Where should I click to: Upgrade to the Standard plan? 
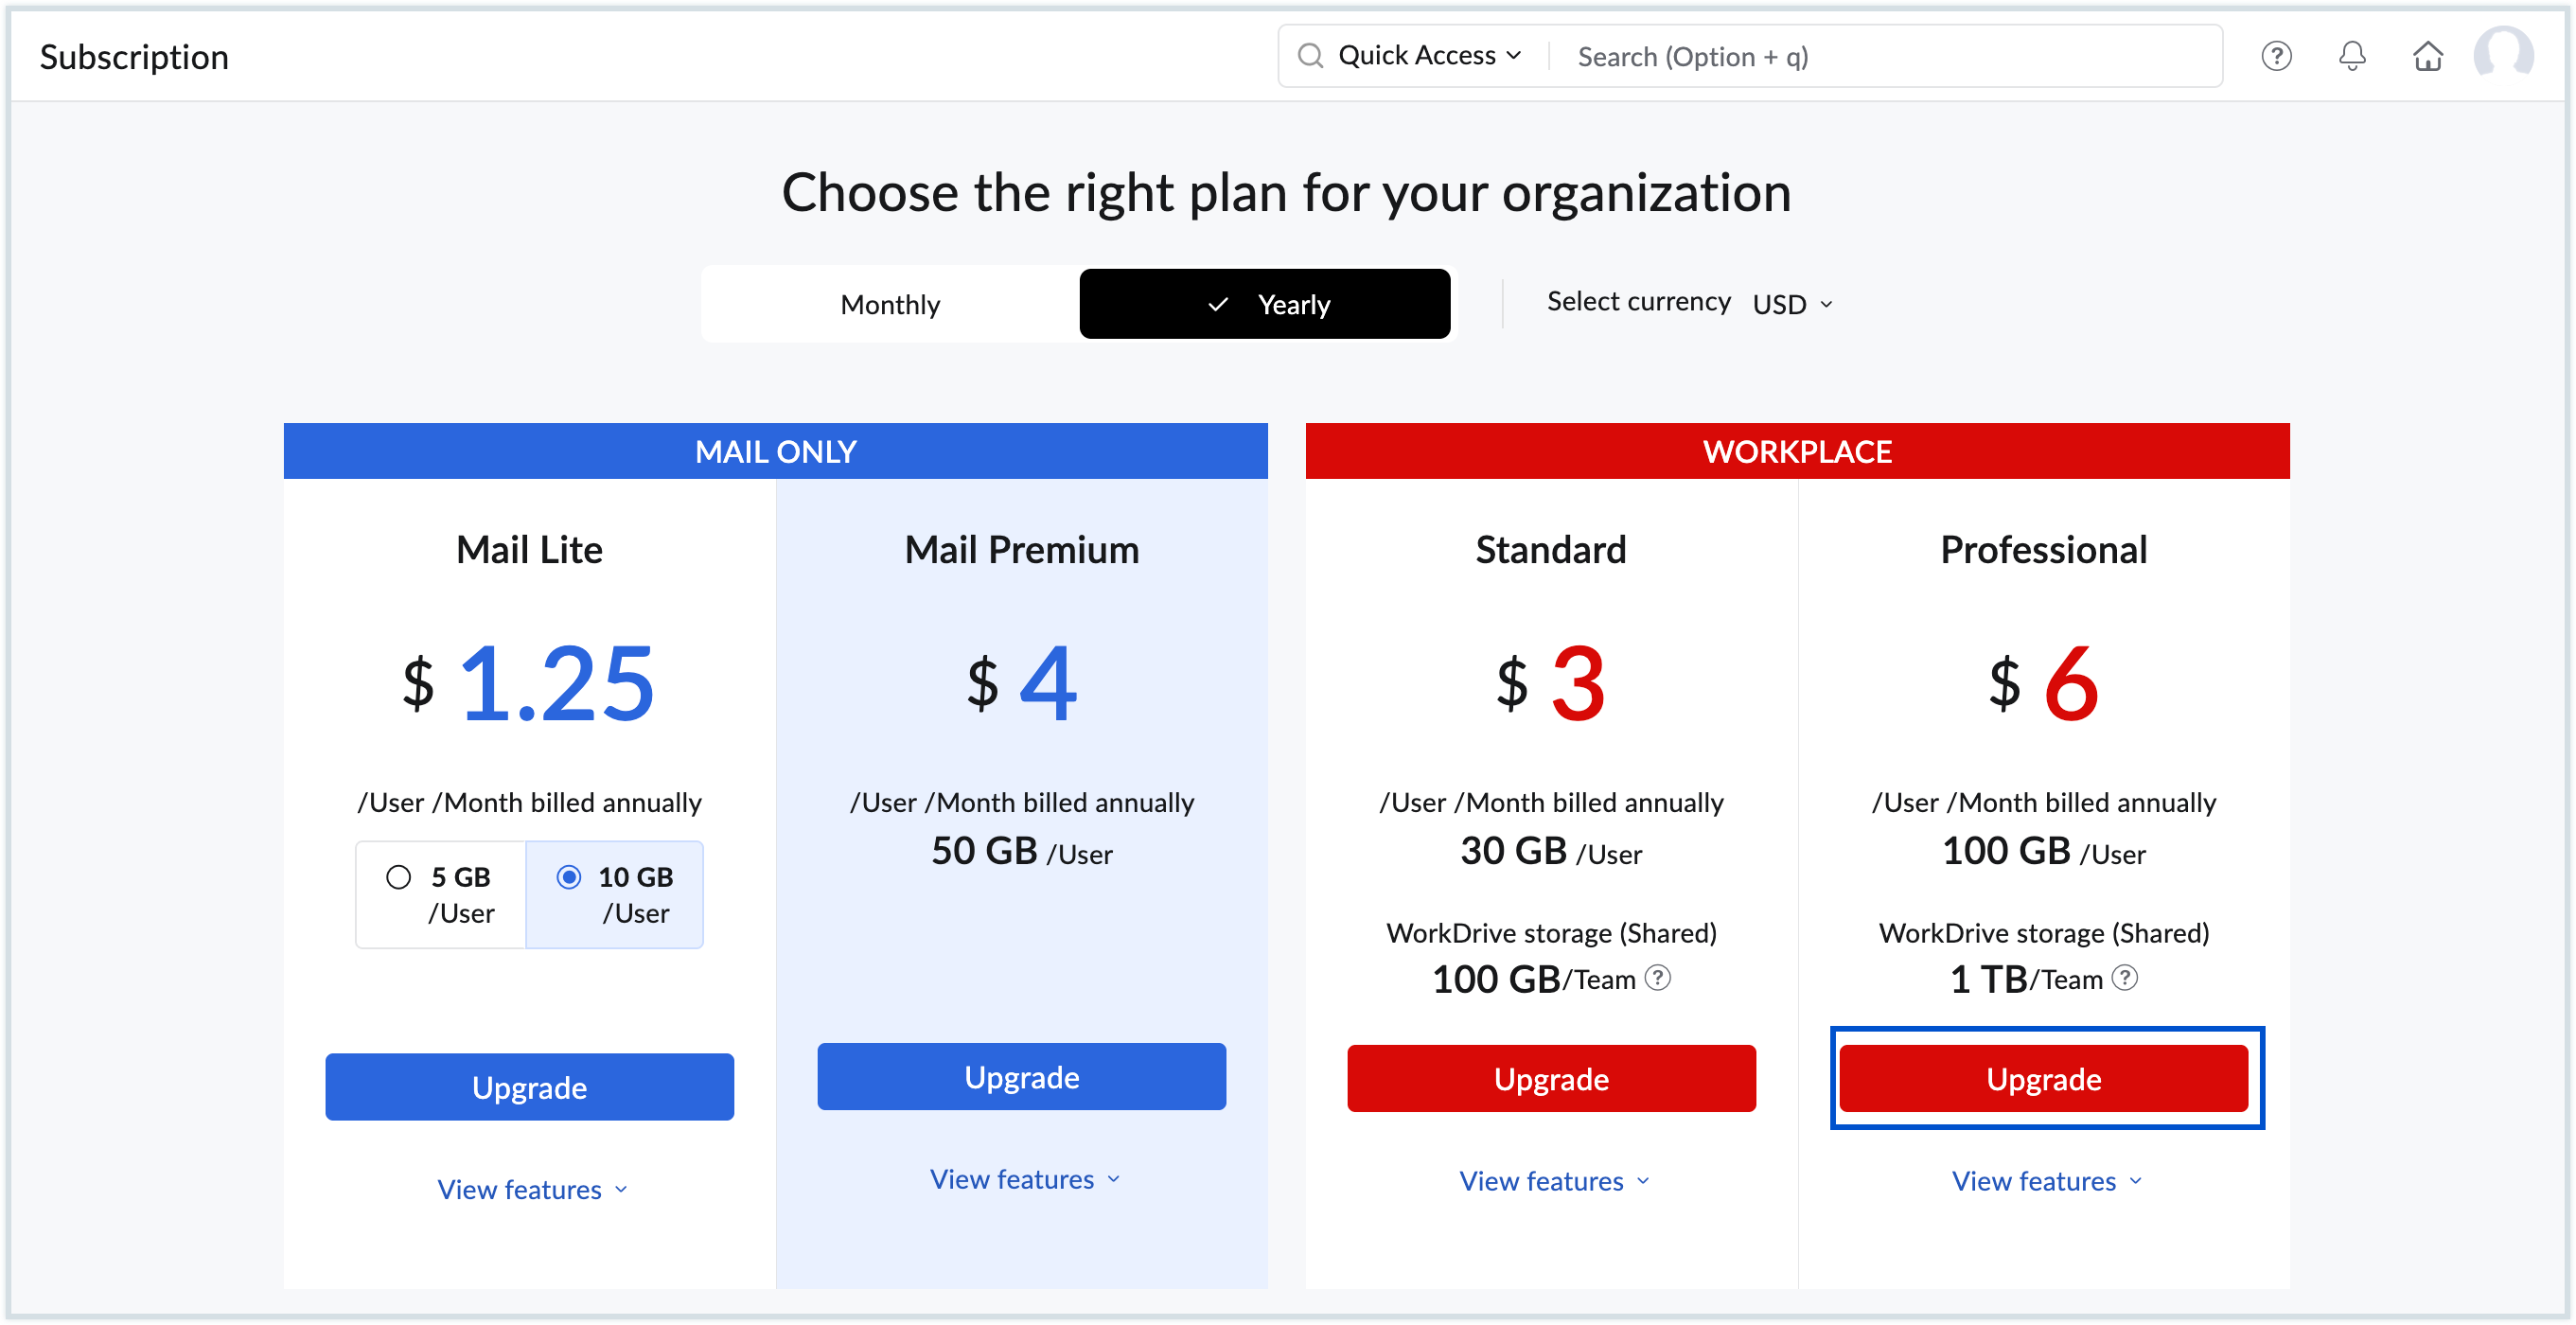click(x=1552, y=1079)
